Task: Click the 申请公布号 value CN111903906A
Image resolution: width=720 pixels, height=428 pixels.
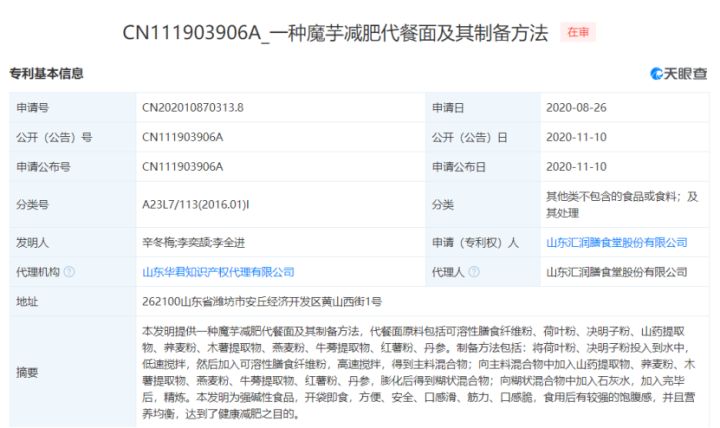Action: pos(183,167)
